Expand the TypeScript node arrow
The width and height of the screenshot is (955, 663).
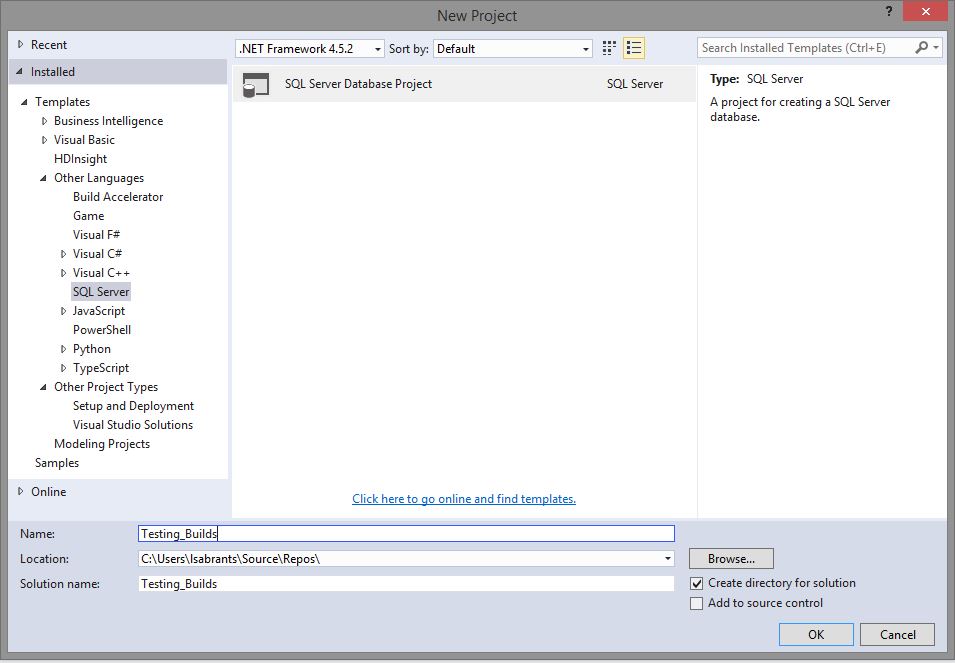[63, 368]
